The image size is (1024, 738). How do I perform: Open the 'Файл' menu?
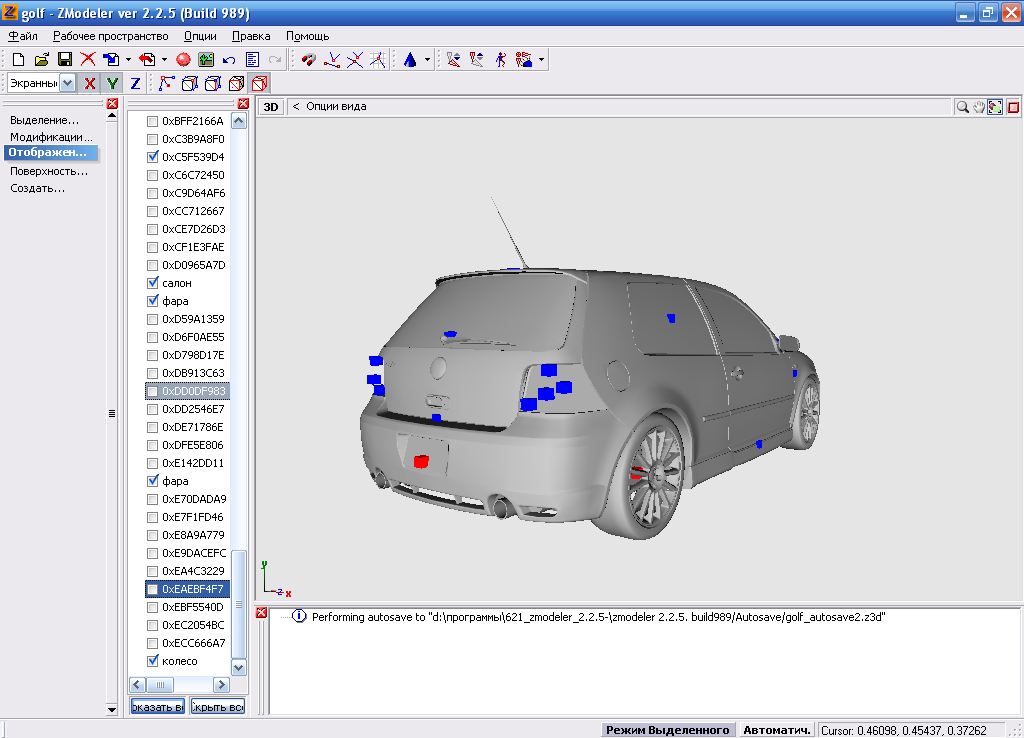(23, 36)
